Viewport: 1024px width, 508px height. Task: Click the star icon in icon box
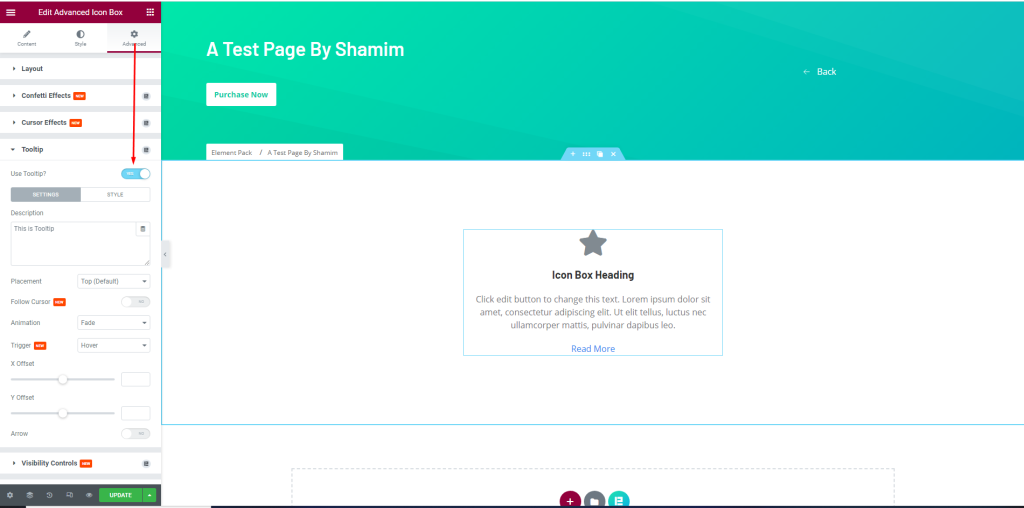pyautogui.click(x=593, y=243)
